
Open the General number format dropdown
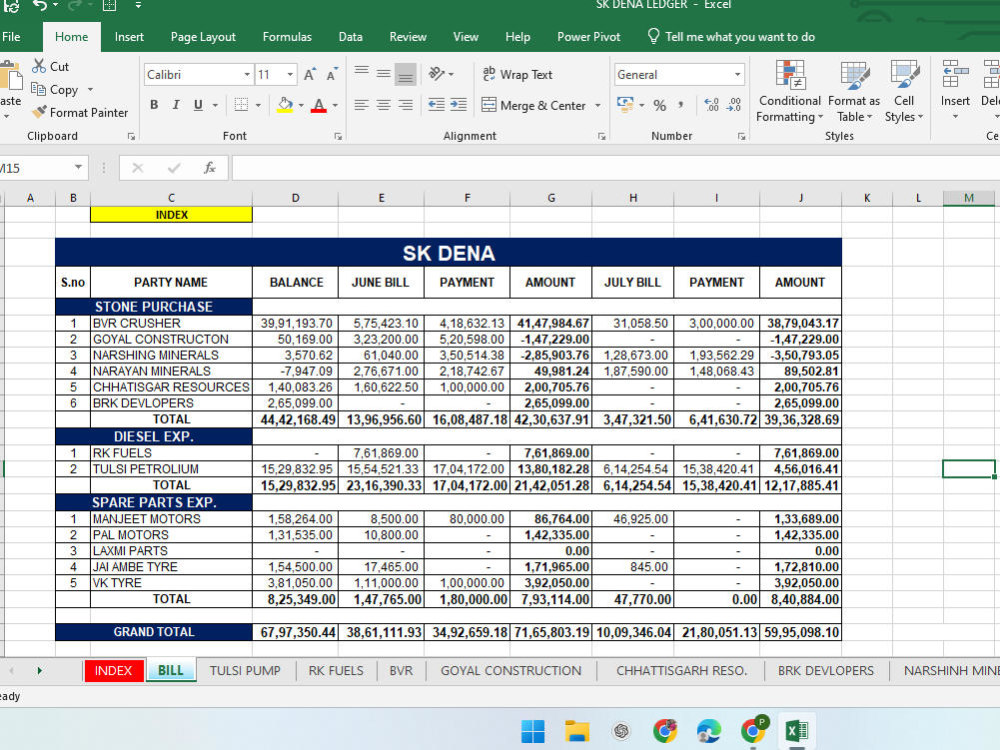coord(737,75)
